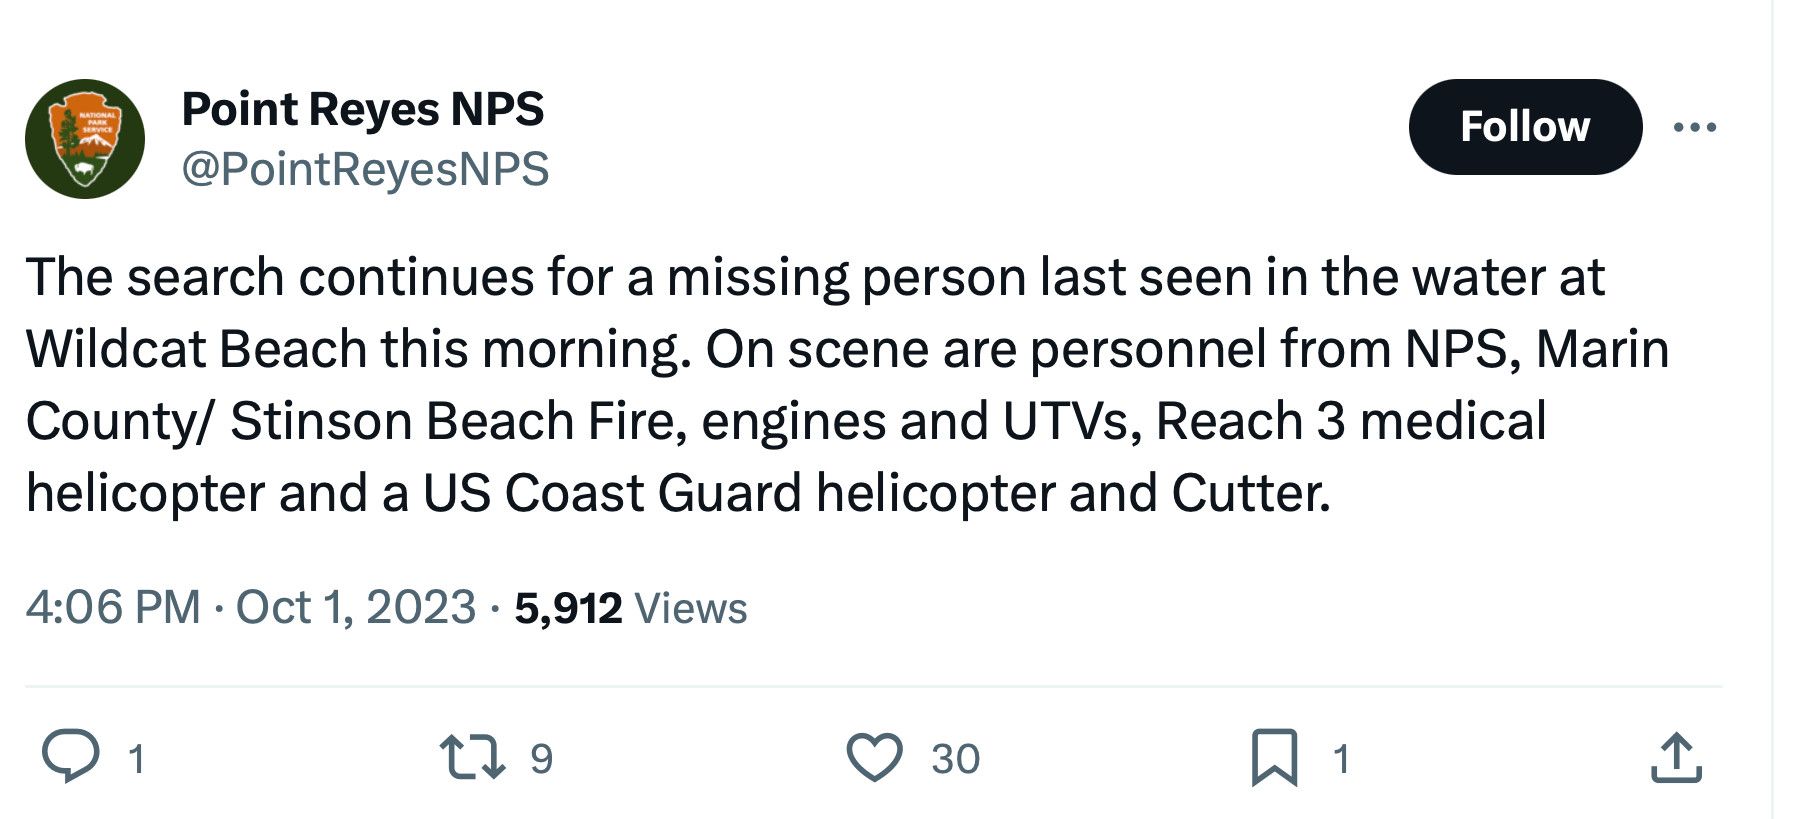Screen dimensions: 1794x819
Task: Follow Point Reyes NPS account
Action: [1525, 127]
